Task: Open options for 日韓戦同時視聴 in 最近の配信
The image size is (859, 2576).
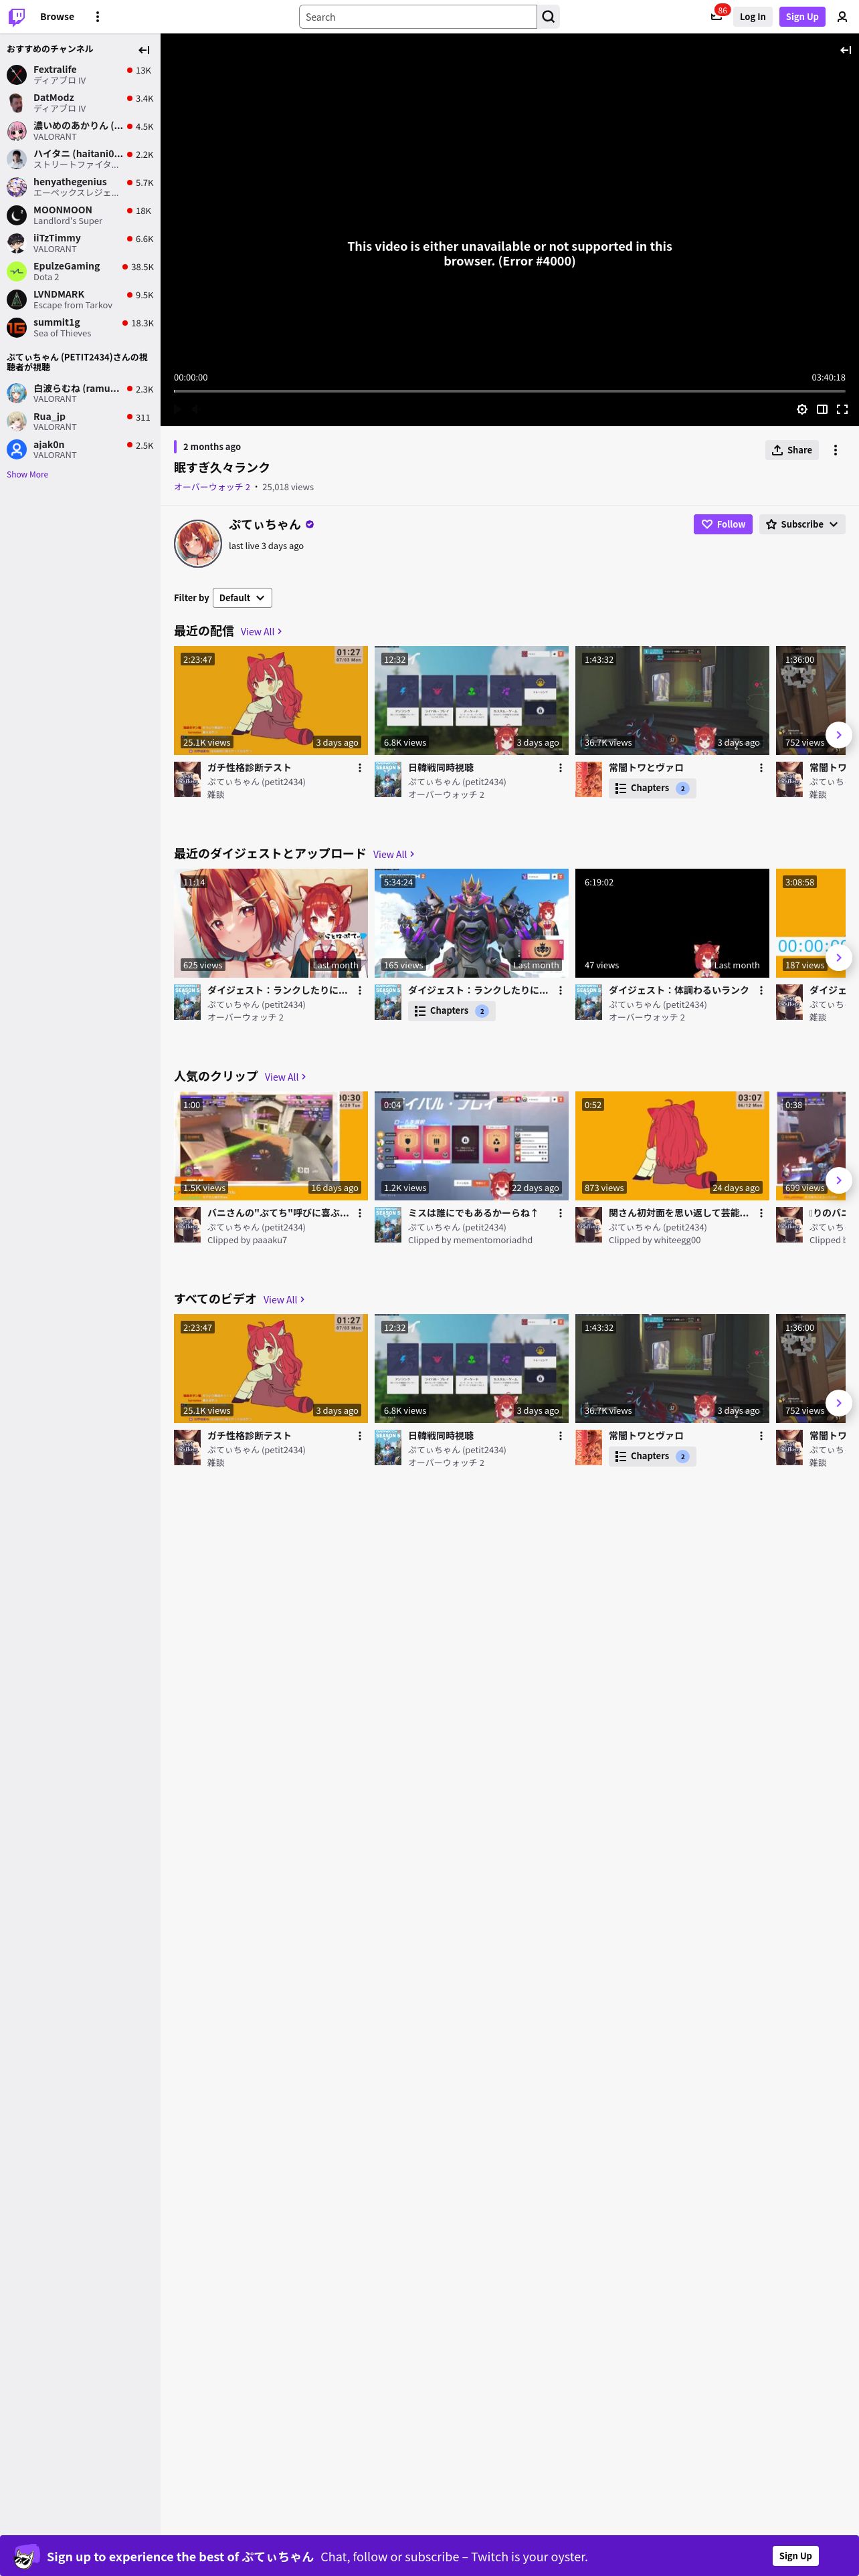Action: point(560,768)
